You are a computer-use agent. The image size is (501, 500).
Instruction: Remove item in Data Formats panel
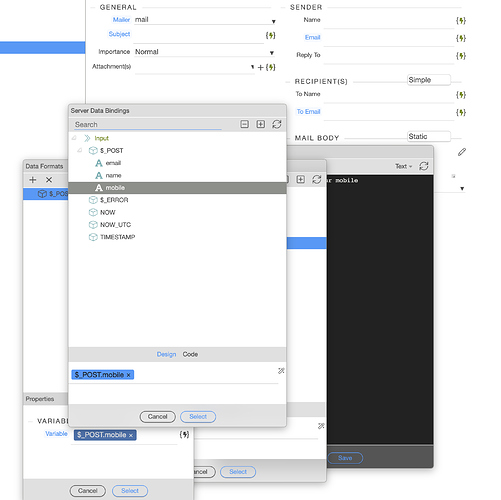tap(49, 180)
